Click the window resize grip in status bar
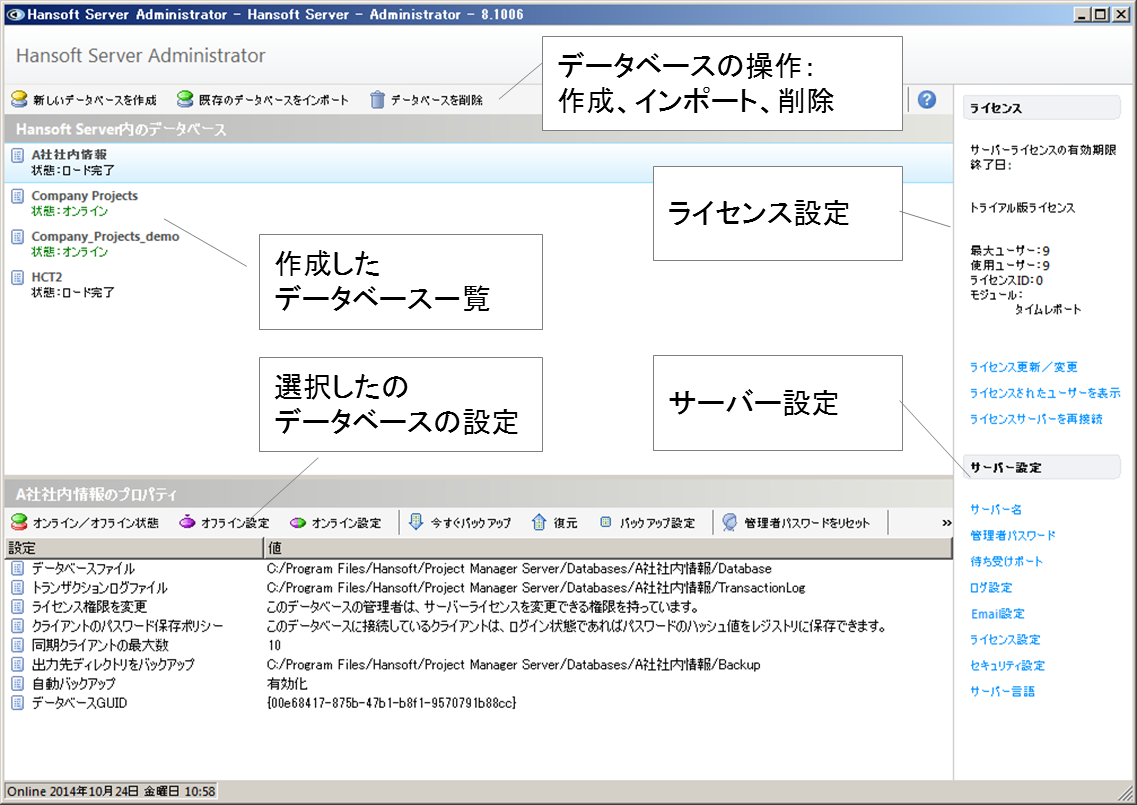Image resolution: width=1137 pixels, height=805 pixels. point(1126,793)
